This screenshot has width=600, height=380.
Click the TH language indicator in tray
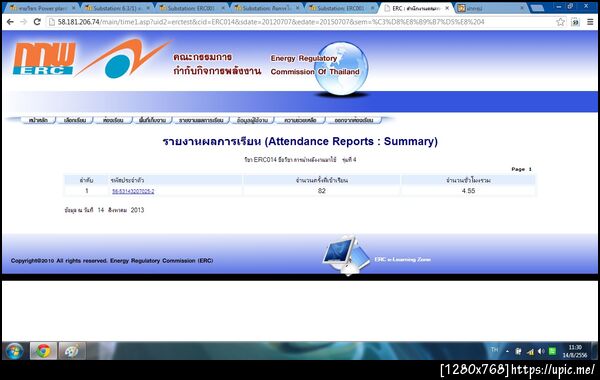click(x=494, y=350)
